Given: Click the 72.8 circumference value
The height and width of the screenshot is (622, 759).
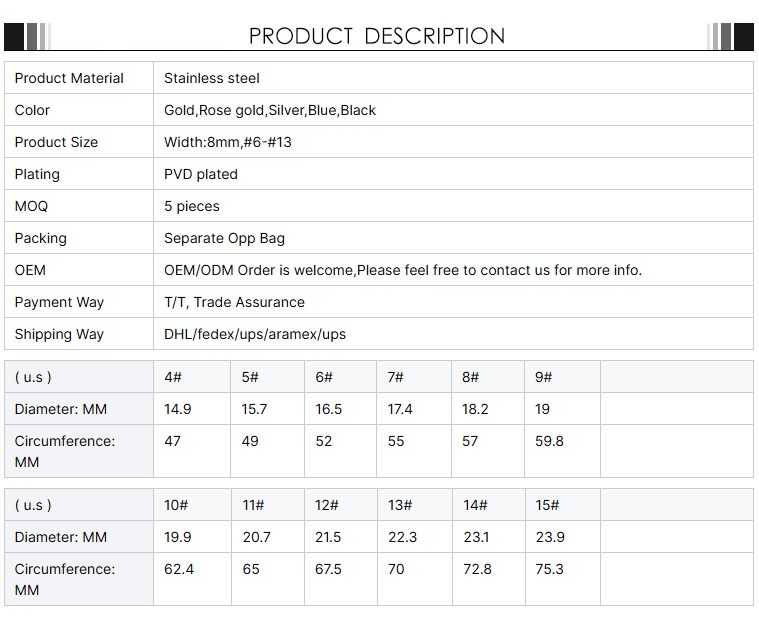Looking at the screenshot, I should click(477, 569).
